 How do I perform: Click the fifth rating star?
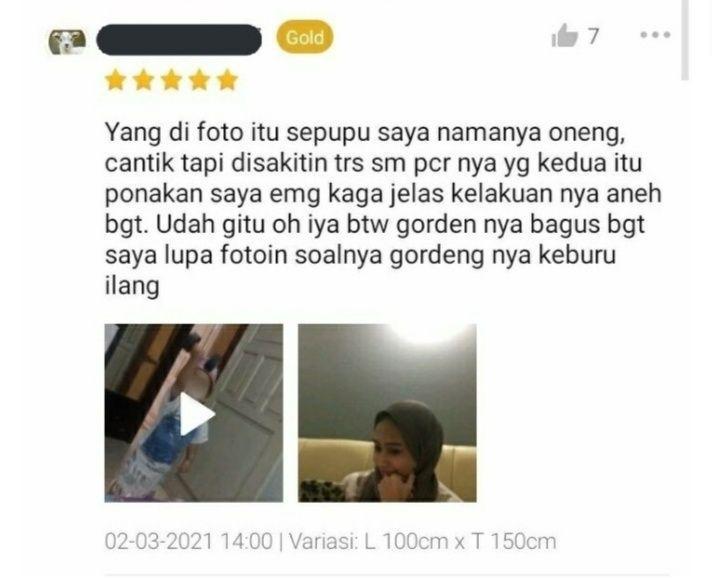227,80
